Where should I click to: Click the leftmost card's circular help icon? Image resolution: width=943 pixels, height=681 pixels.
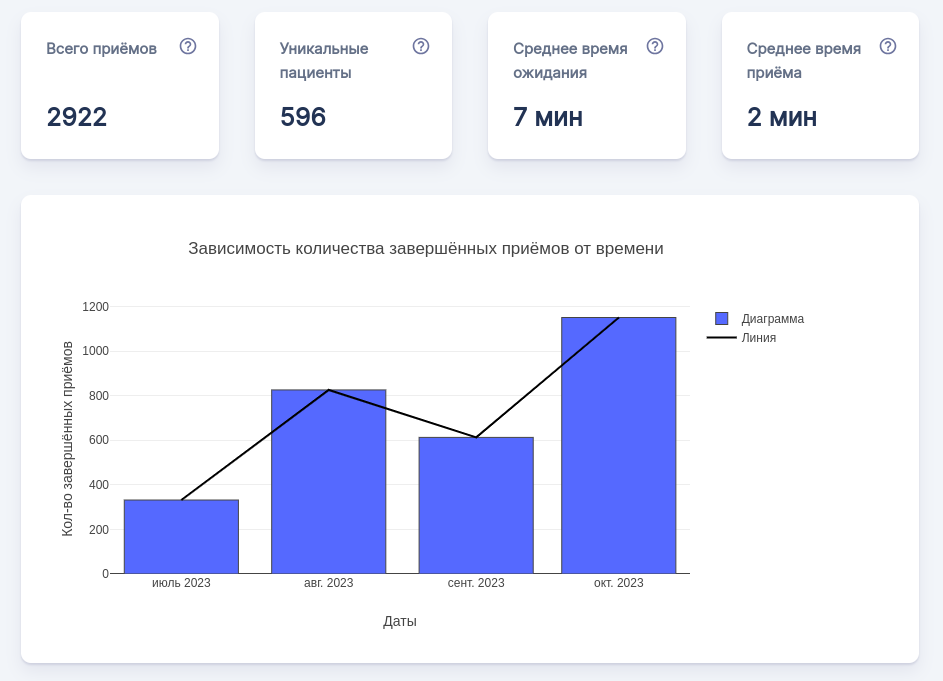[189, 46]
